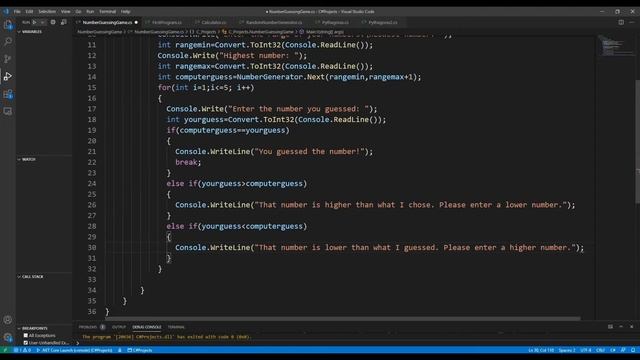This screenshot has height=360, width=640.
Task: Switch to PyRegress2.cs editor tab
Action: [x=382, y=22]
